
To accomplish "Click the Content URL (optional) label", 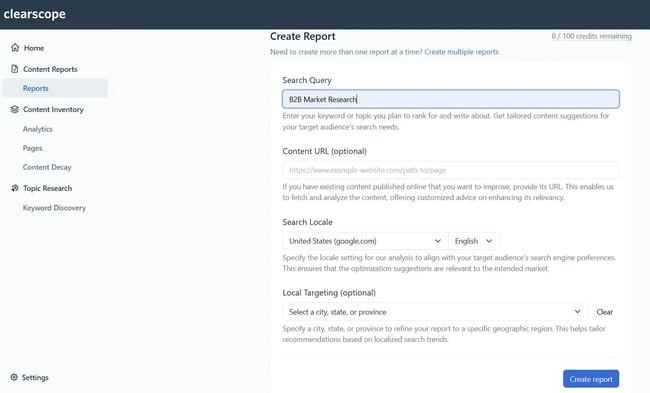I will pos(325,151).
